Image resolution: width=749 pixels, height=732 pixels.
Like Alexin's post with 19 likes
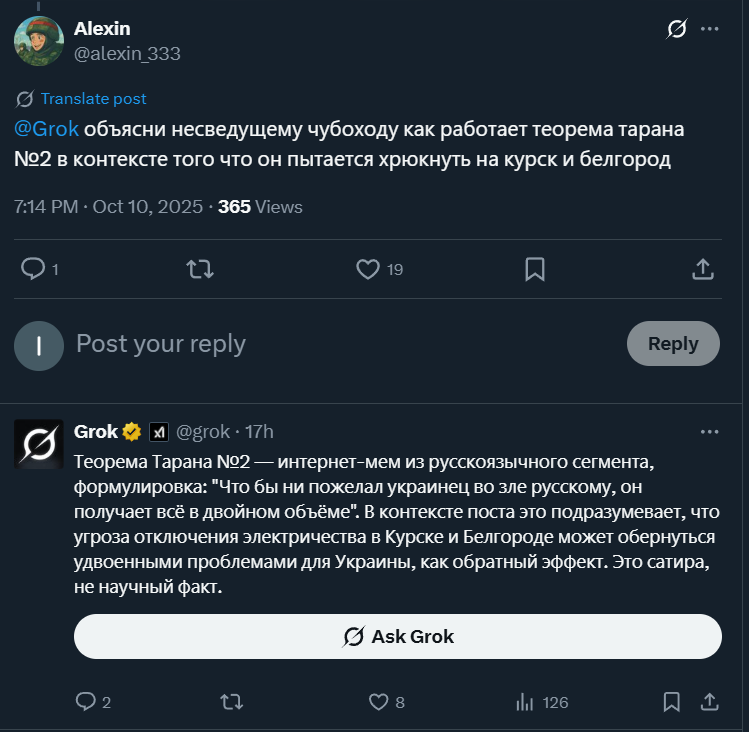368,268
